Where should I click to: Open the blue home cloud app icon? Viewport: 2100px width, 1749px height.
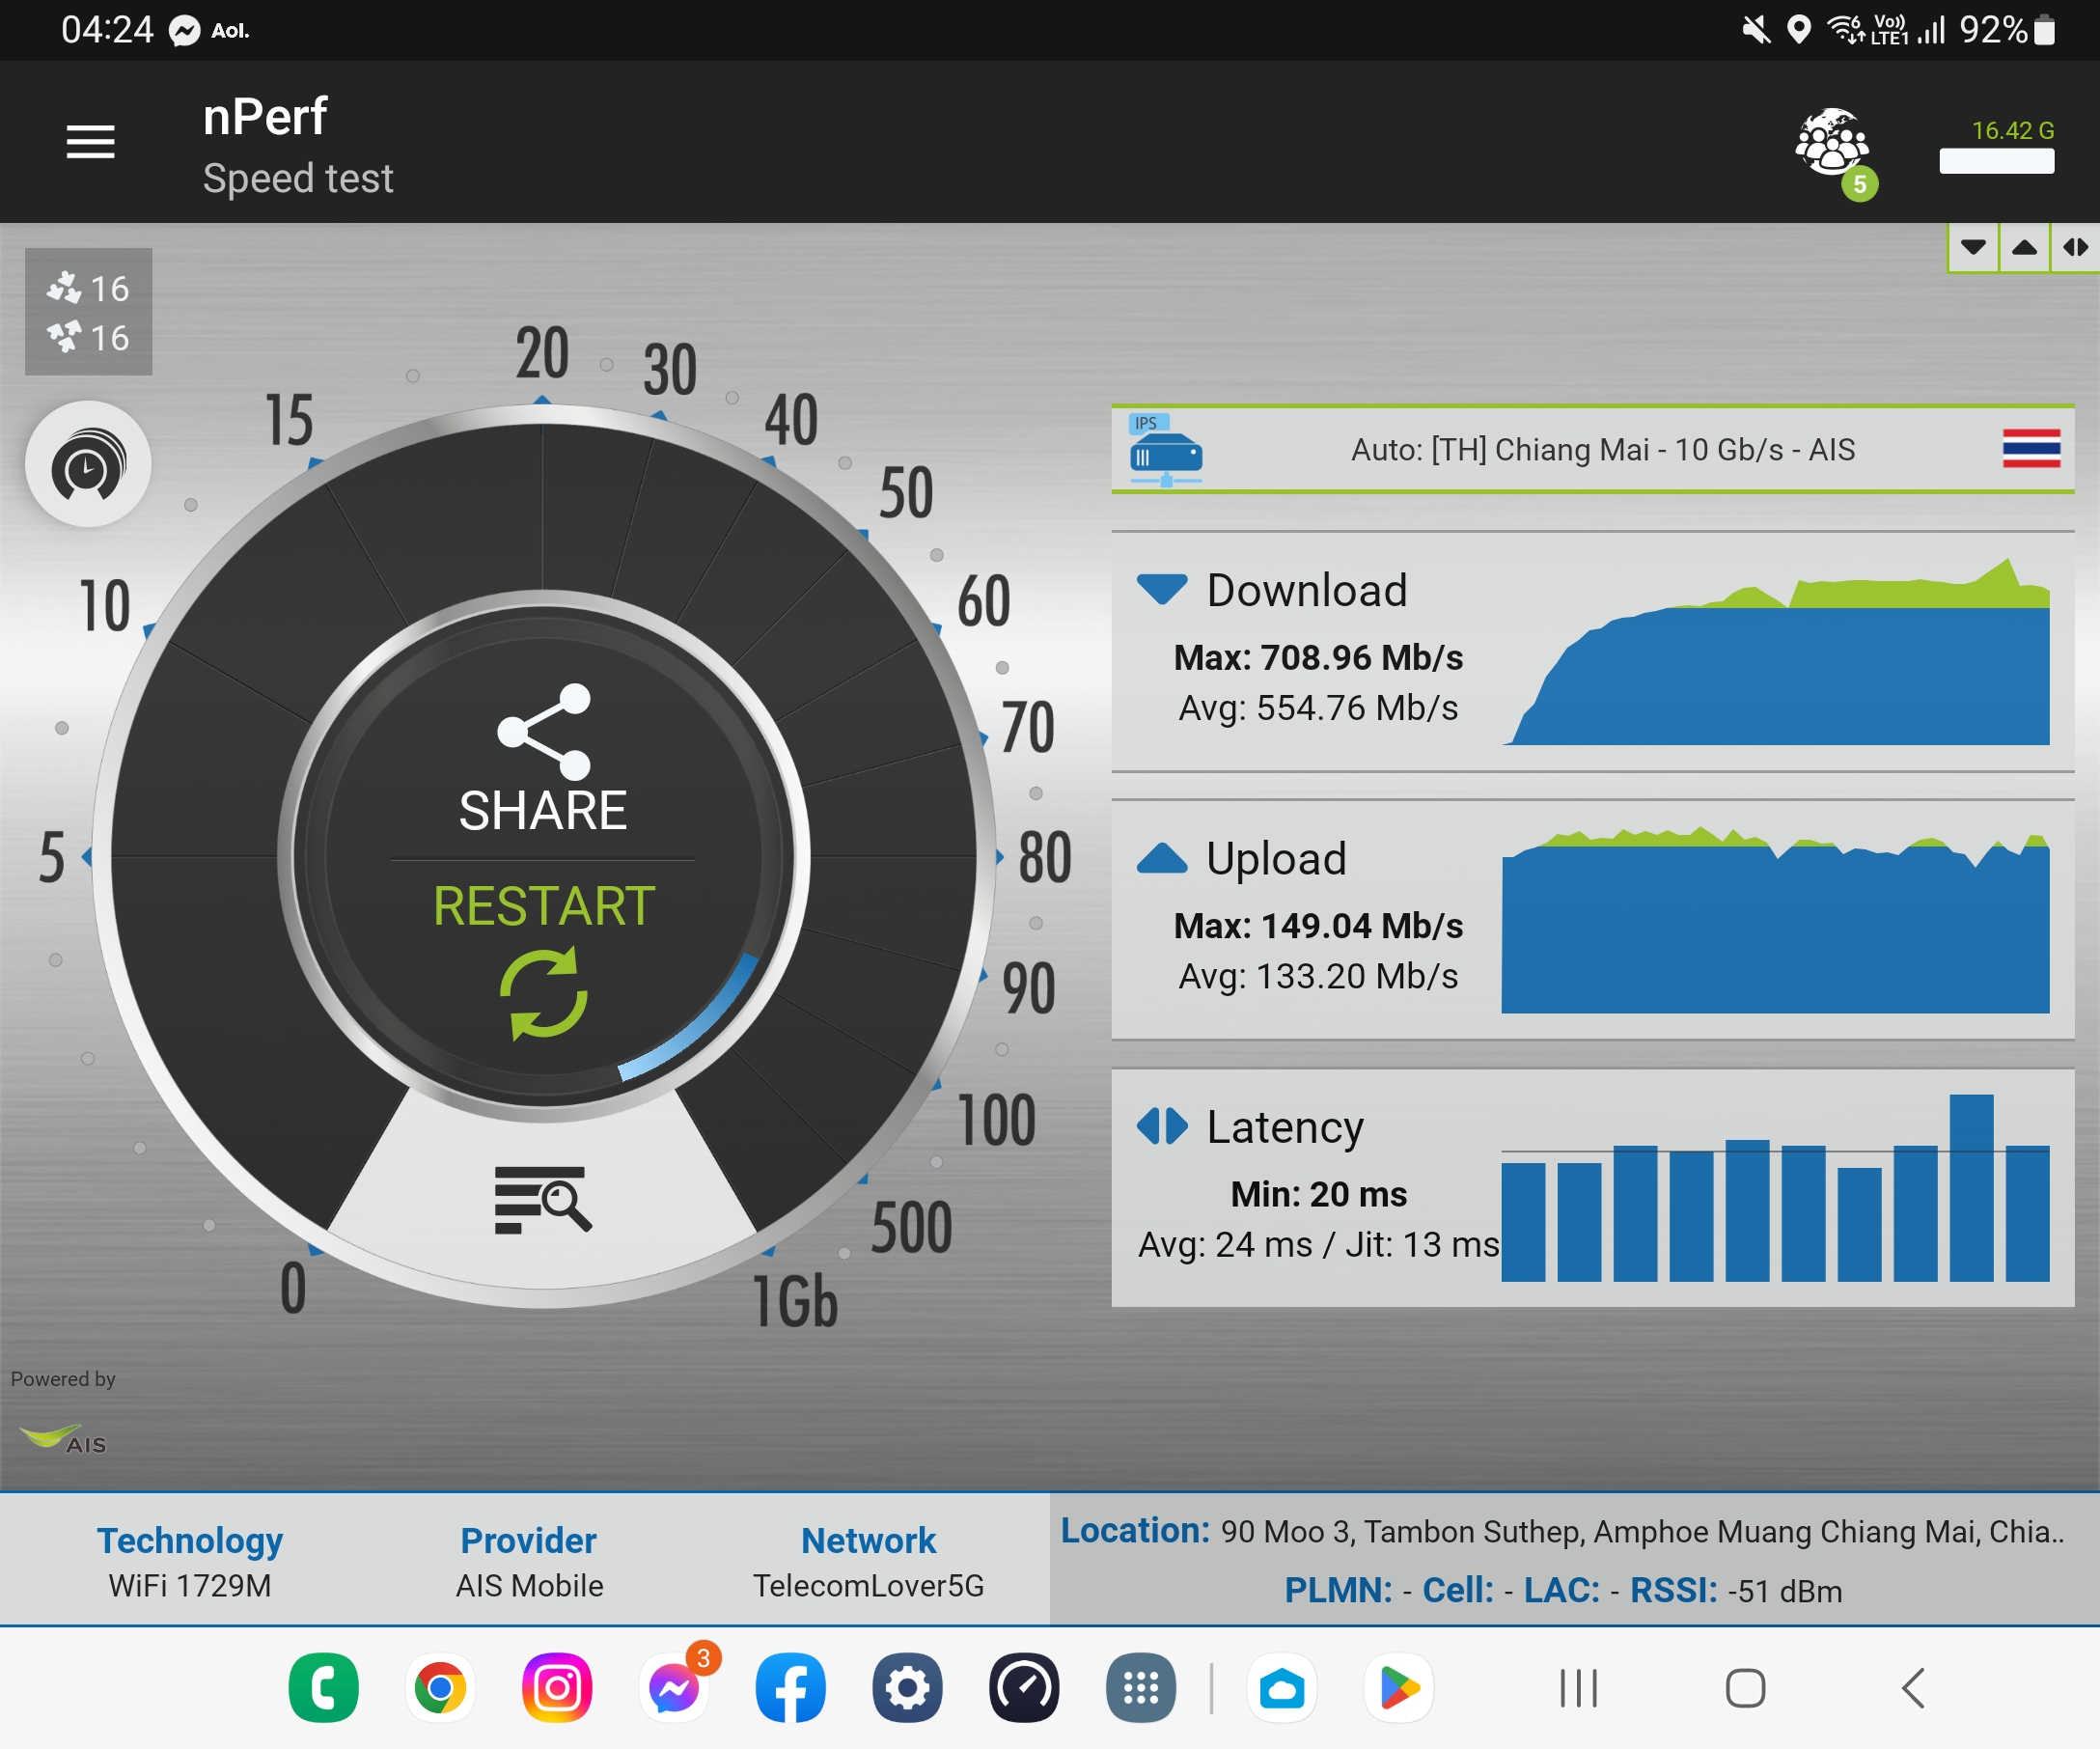(x=1282, y=1688)
